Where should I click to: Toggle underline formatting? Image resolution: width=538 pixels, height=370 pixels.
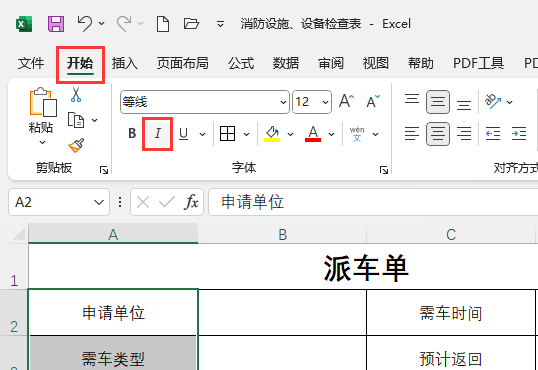click(184, 134)
